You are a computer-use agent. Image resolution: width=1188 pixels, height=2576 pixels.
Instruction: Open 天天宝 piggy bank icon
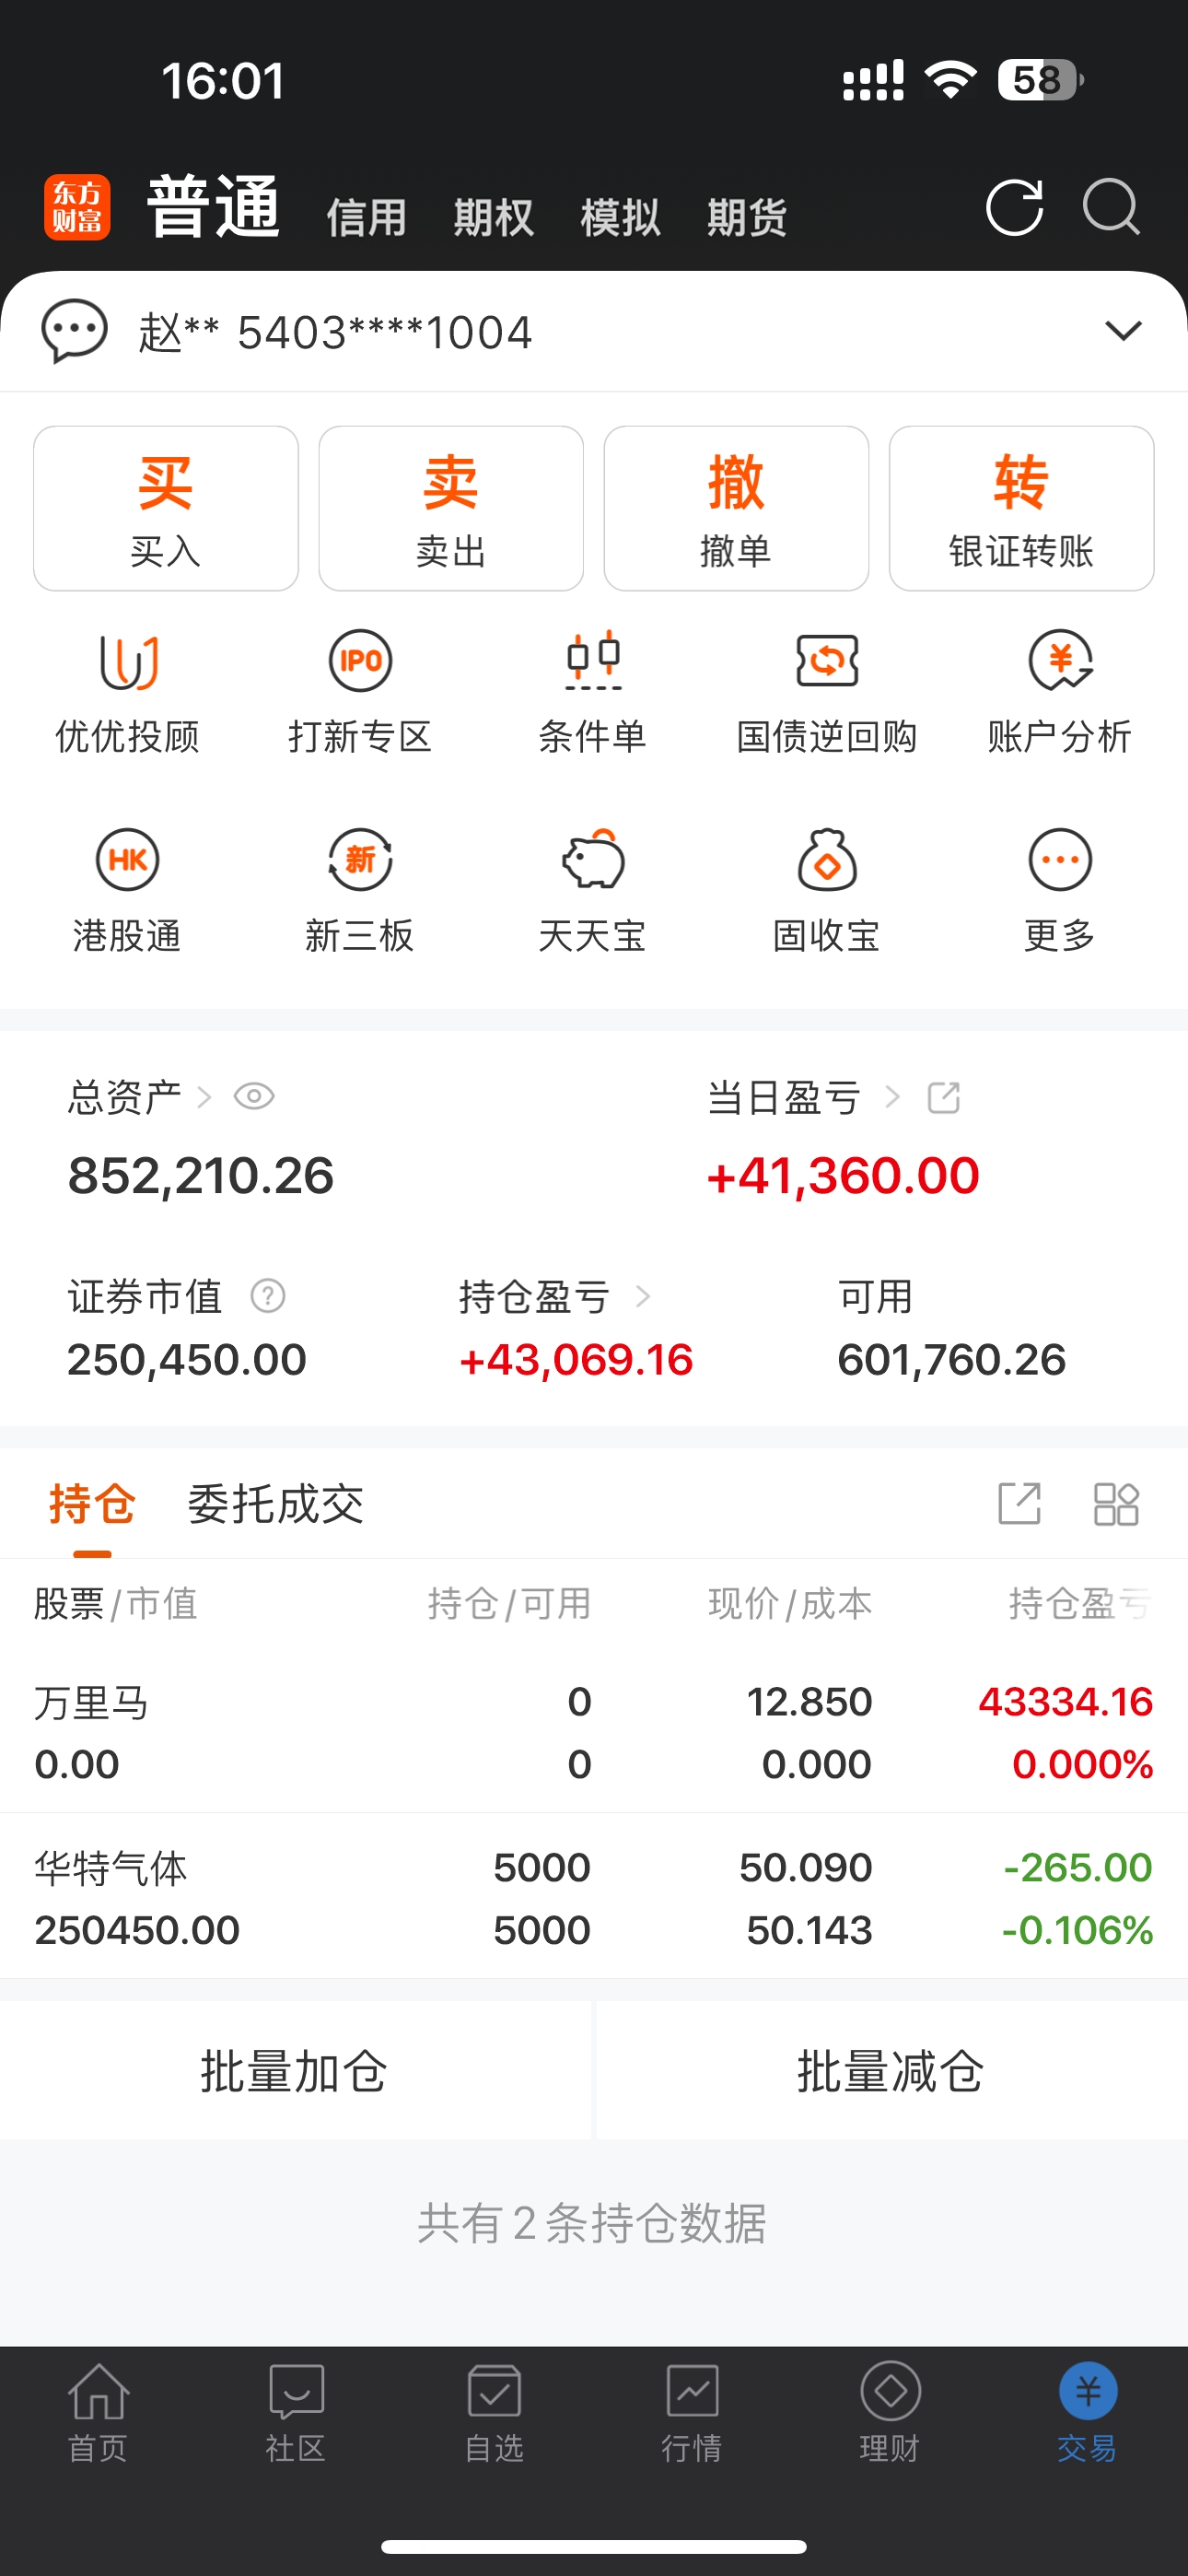coord(593,859)
